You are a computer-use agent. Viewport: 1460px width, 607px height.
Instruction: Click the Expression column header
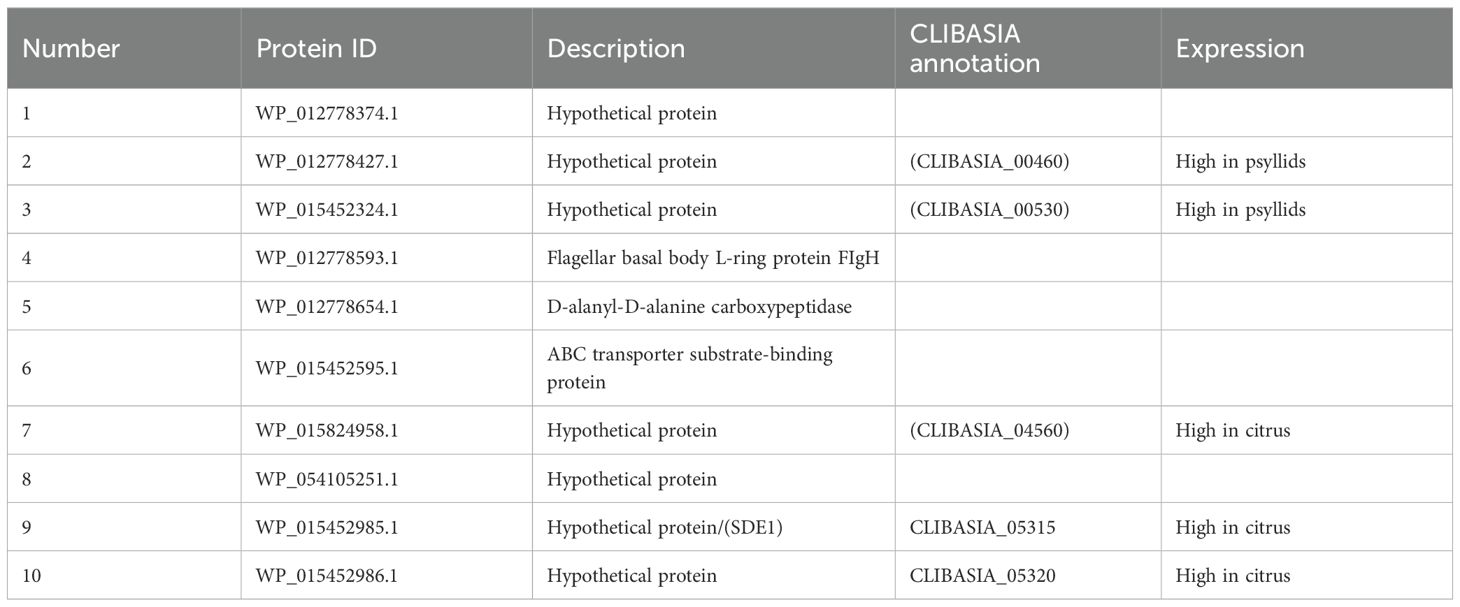(x=1240, y=49)
